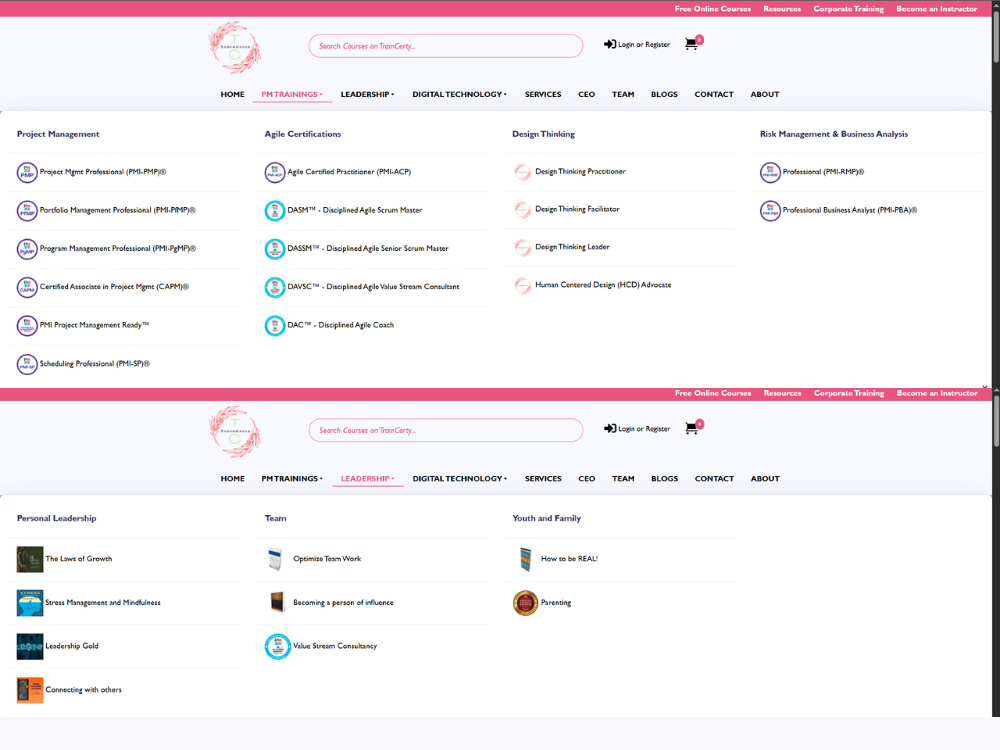Click the Design Thinking column heading
This screenshot has width=1000, height=750.
coord(543,134)
